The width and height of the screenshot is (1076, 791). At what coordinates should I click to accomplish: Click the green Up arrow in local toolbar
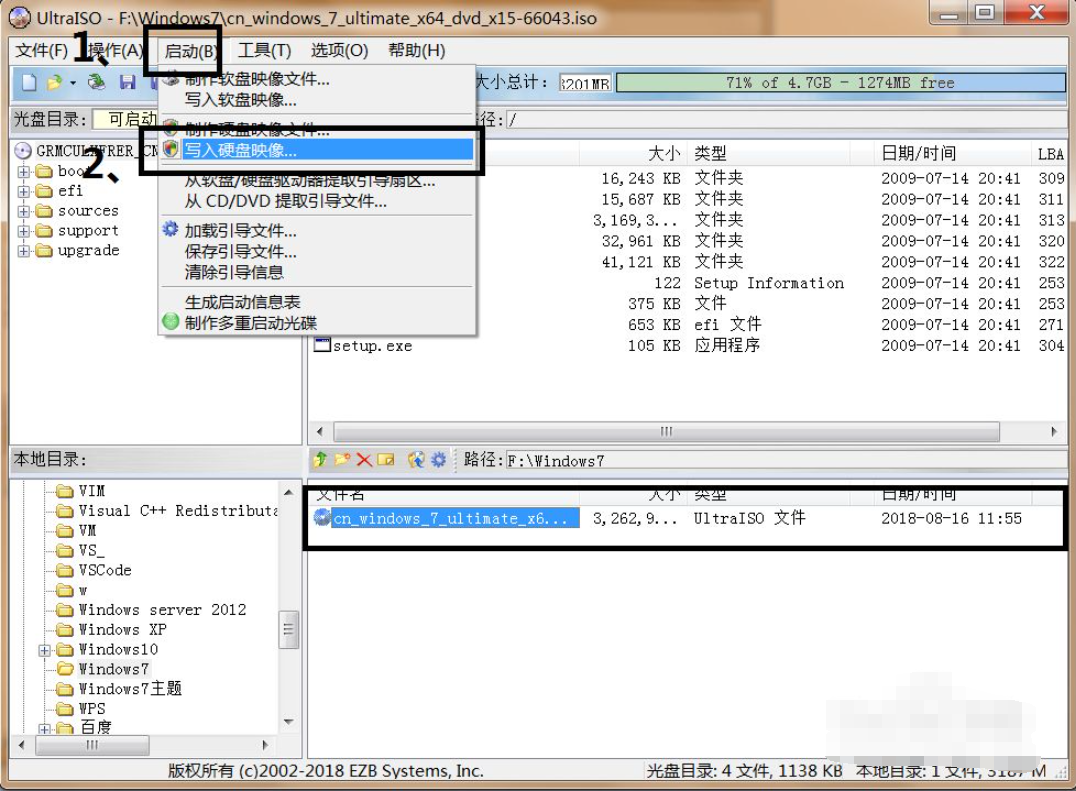click(320, 460)
